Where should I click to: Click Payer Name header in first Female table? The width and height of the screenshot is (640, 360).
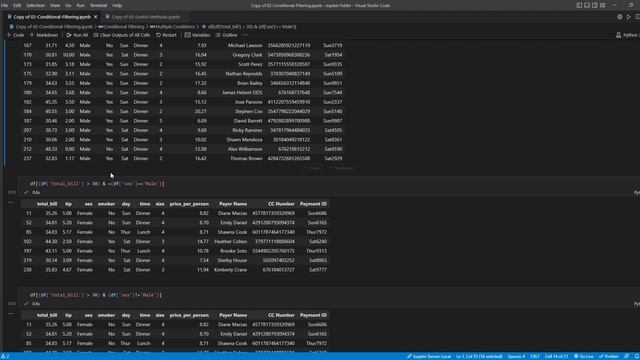coord(233,204)
